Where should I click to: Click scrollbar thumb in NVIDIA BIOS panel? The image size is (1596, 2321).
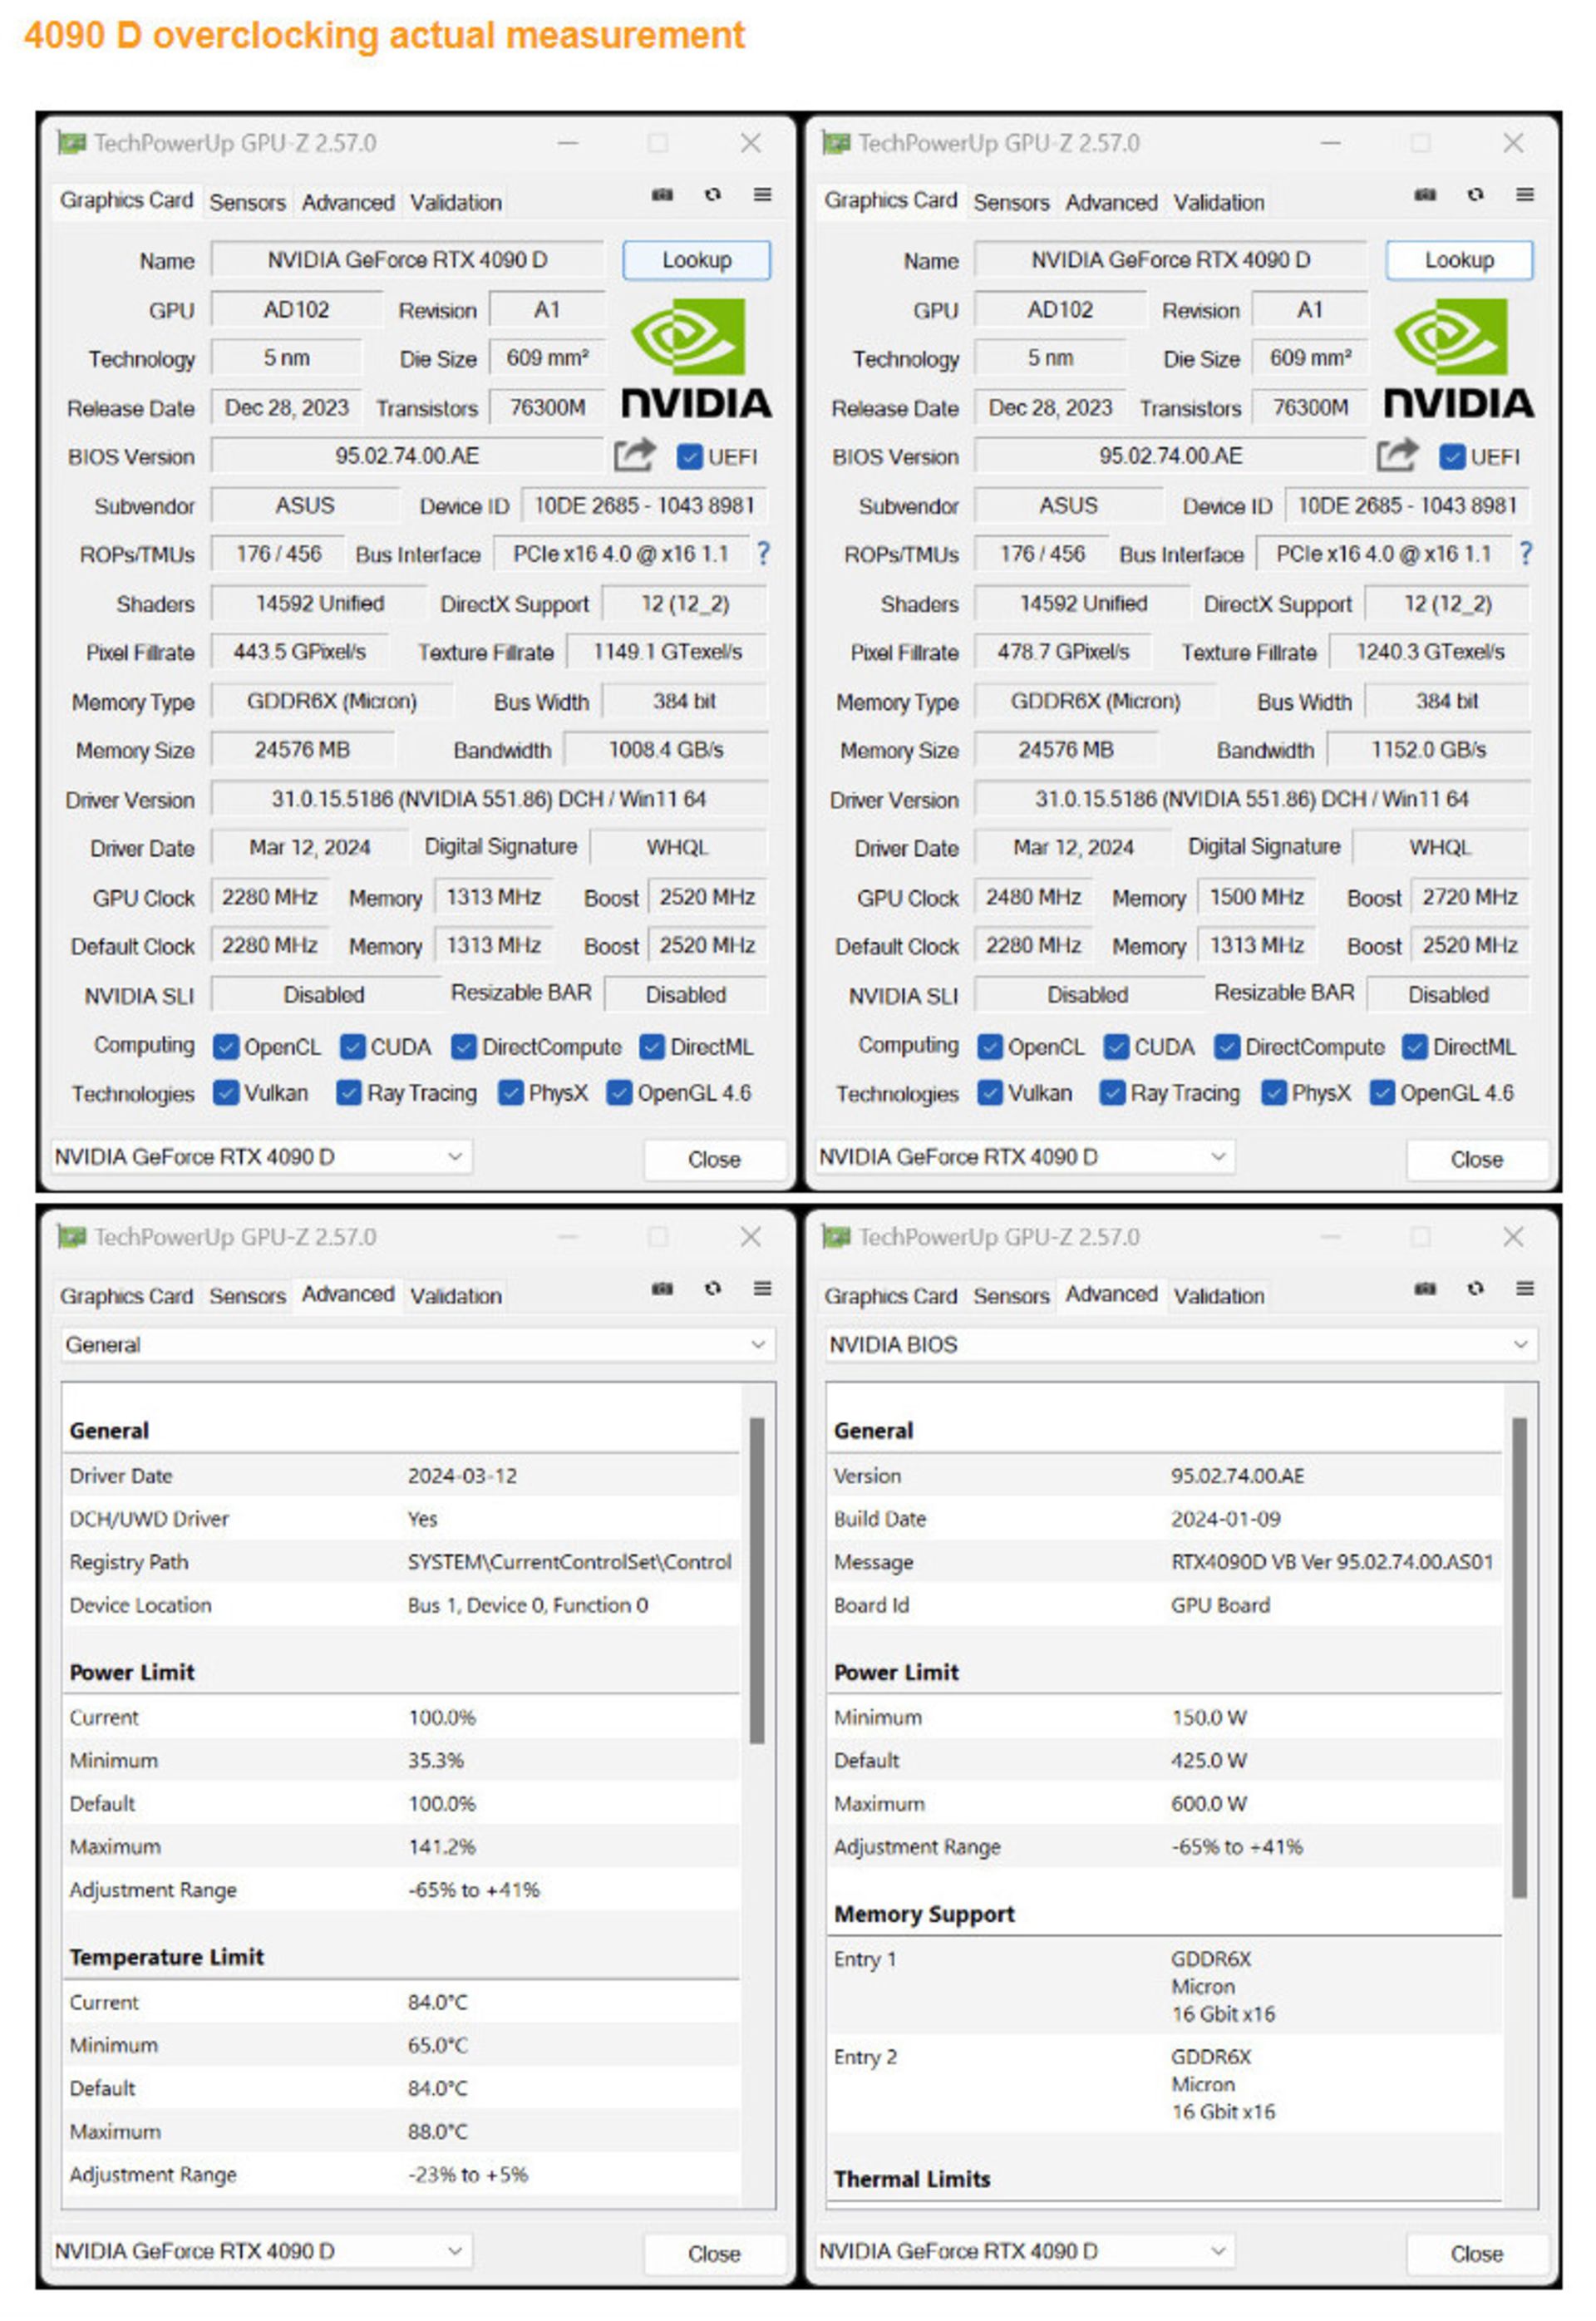click(x=1520, y=1657)
